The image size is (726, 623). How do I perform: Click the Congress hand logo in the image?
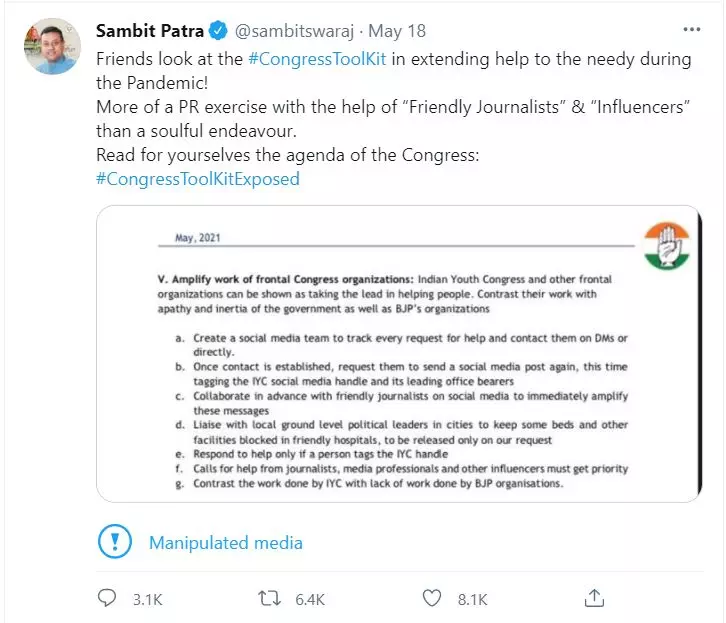tap(667, 246)
